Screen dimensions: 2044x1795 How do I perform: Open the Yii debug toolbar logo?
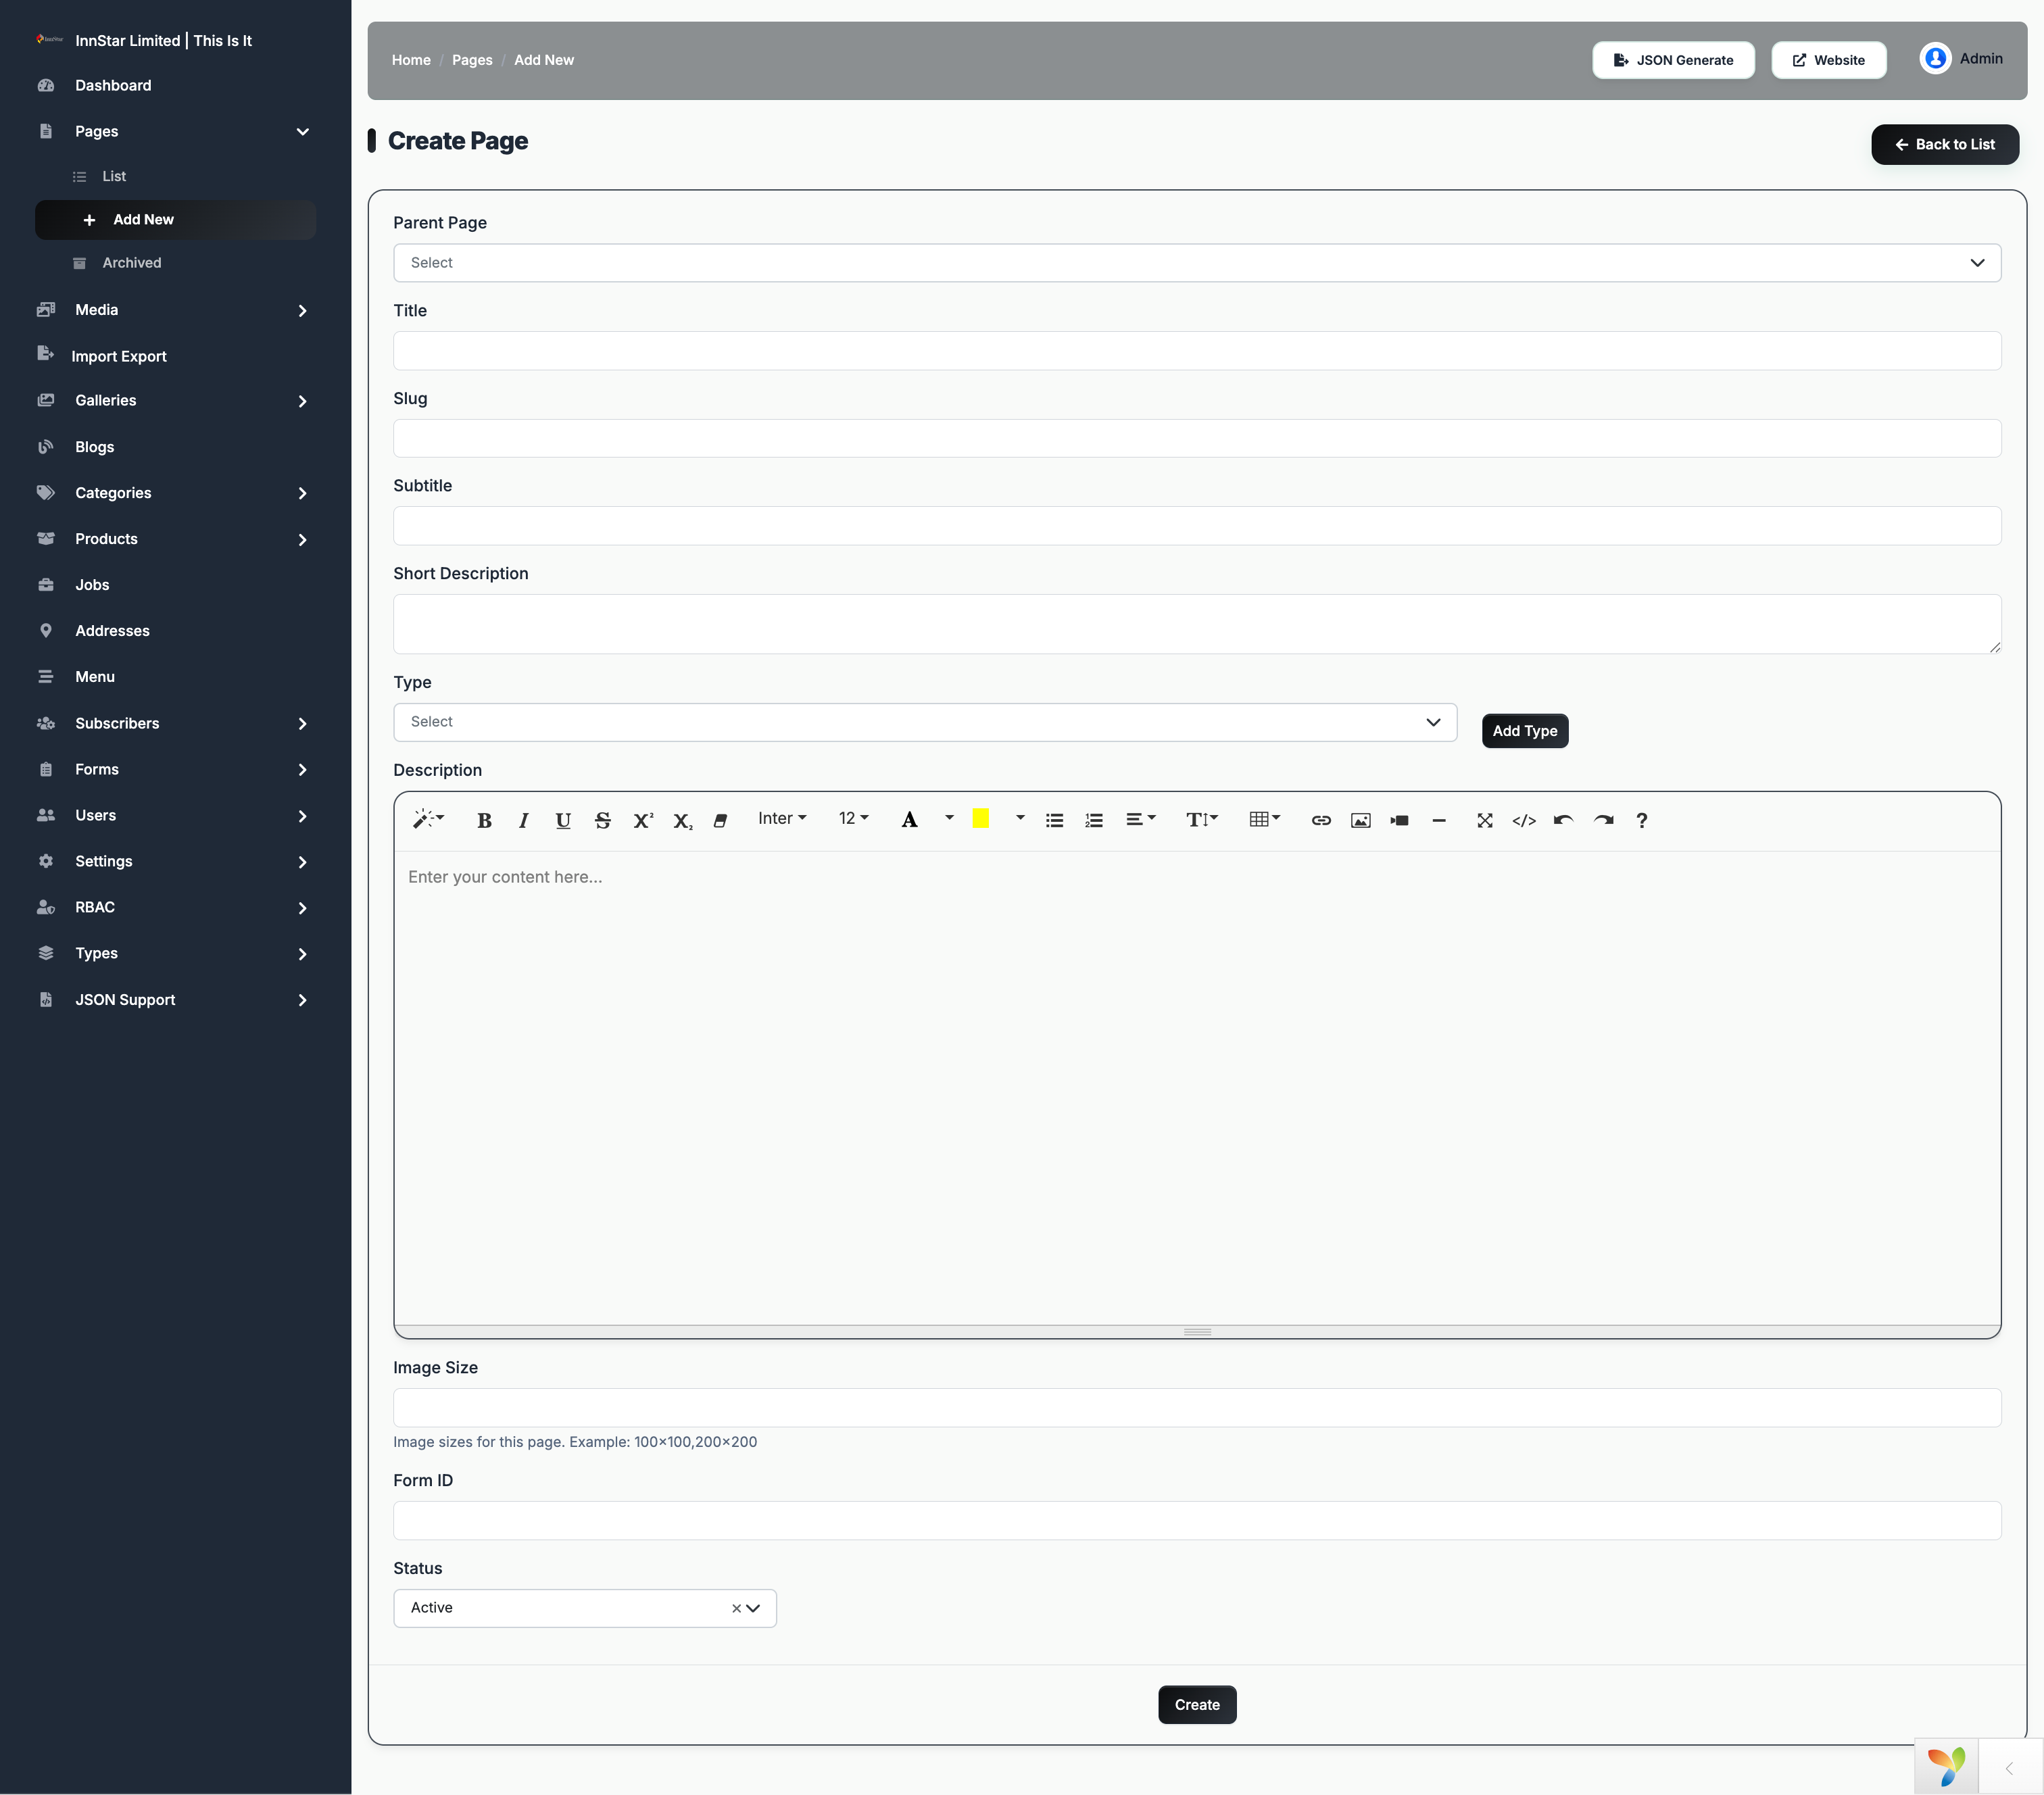click(1947, 1766)
